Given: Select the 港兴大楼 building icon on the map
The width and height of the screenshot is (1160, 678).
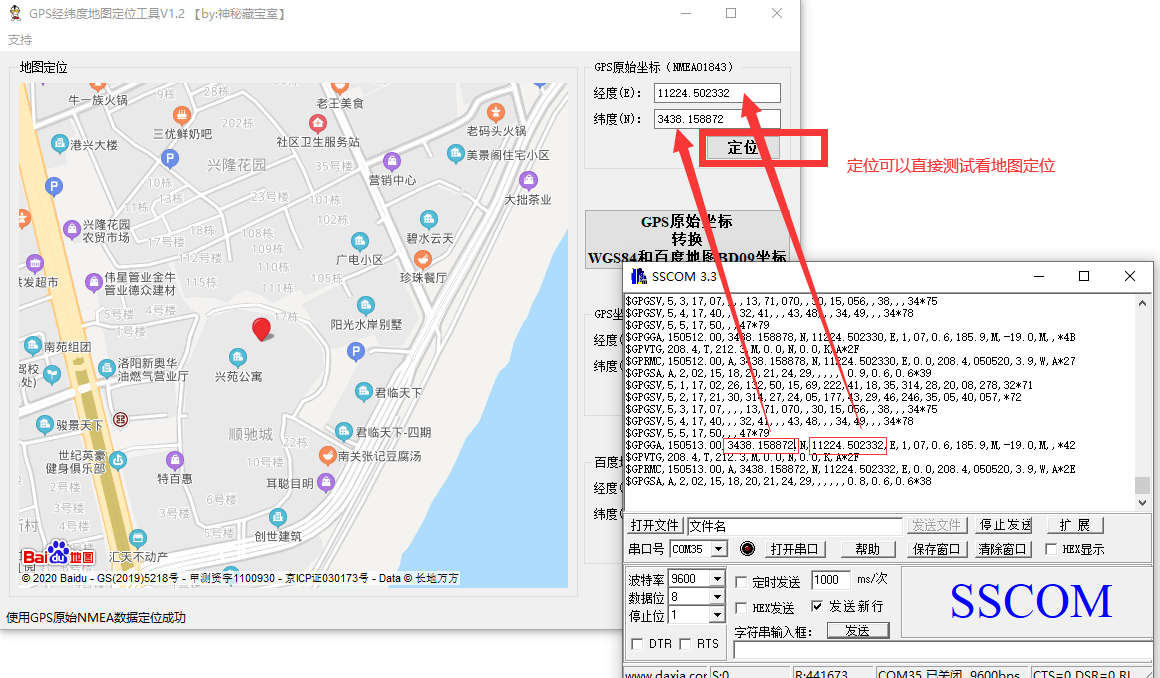Looking at the screenshot, I should tap(60, 144).
